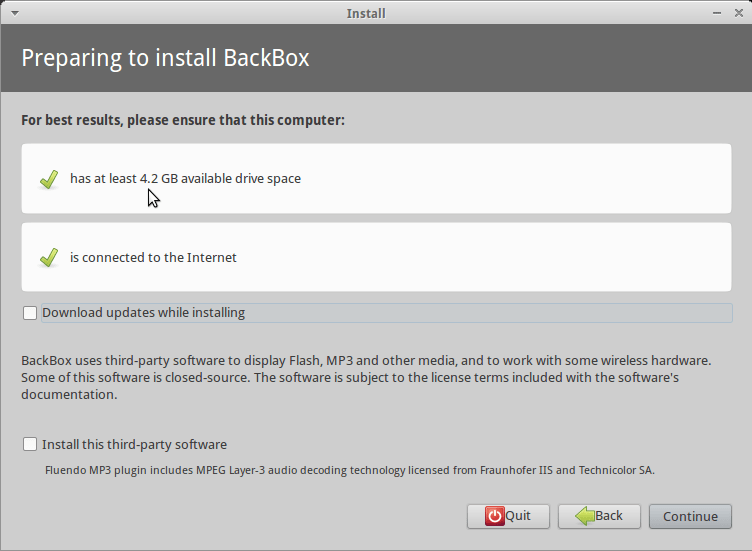This screenshot has width=752, height=551.
Task: Select text "has at least 4.2 GB available drive space"
Action: point(186,178)
